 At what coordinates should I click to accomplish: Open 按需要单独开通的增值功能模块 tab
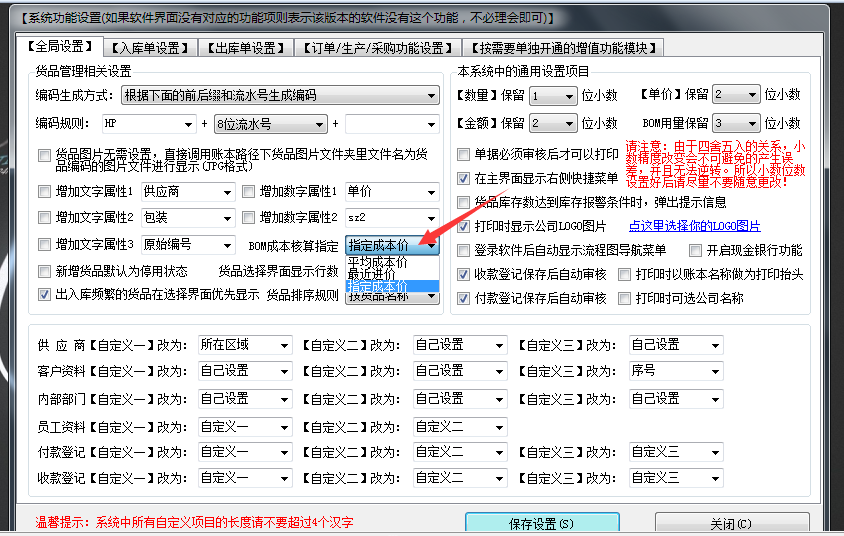(565, 48)
